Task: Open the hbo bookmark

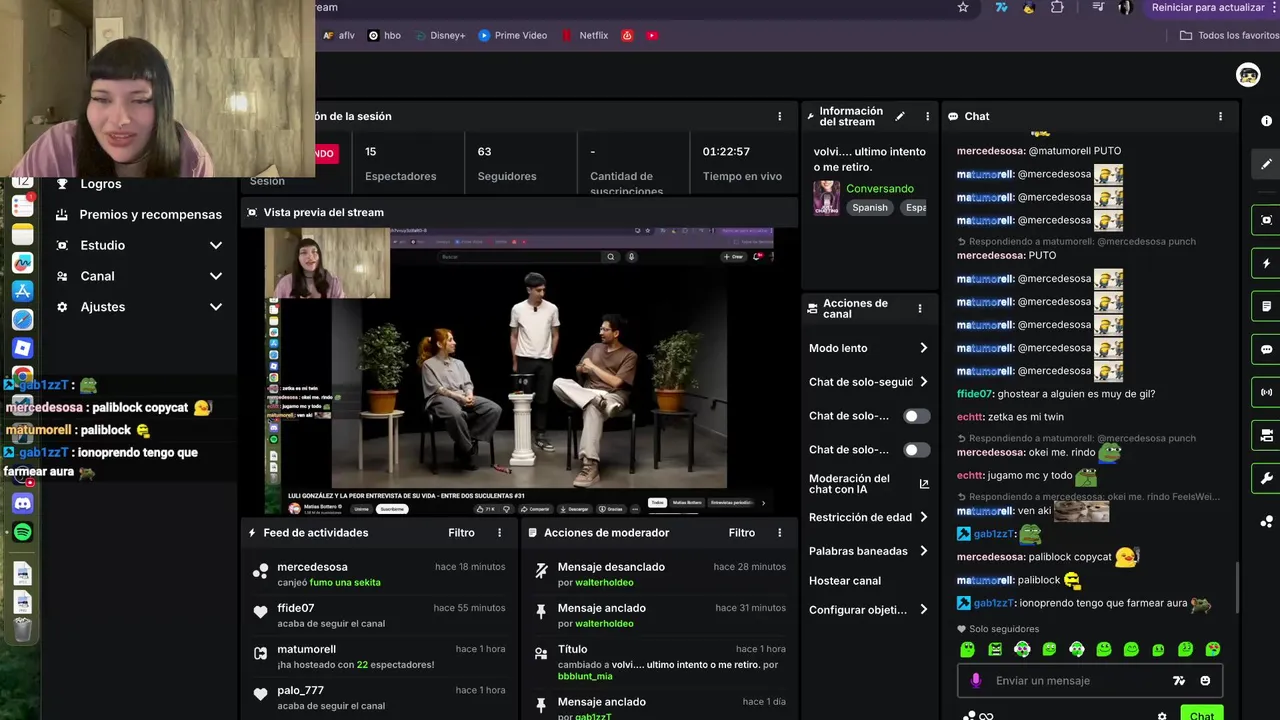Action: (x=384, y=35)
